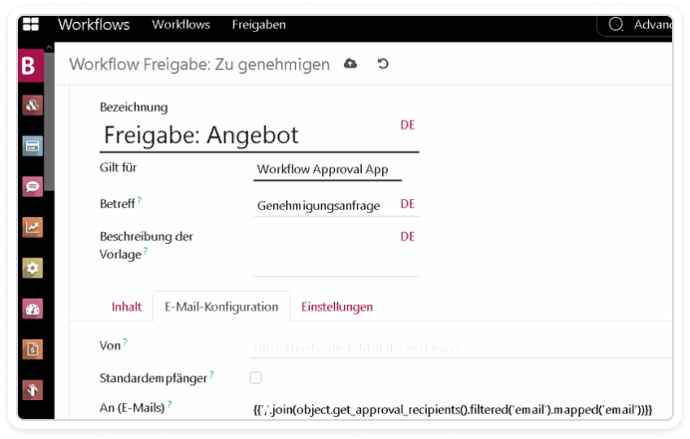Open the dashboard gauge sidebar icon
The width and height of the screenshot is (690, 439).
click(x=32, y=308)
